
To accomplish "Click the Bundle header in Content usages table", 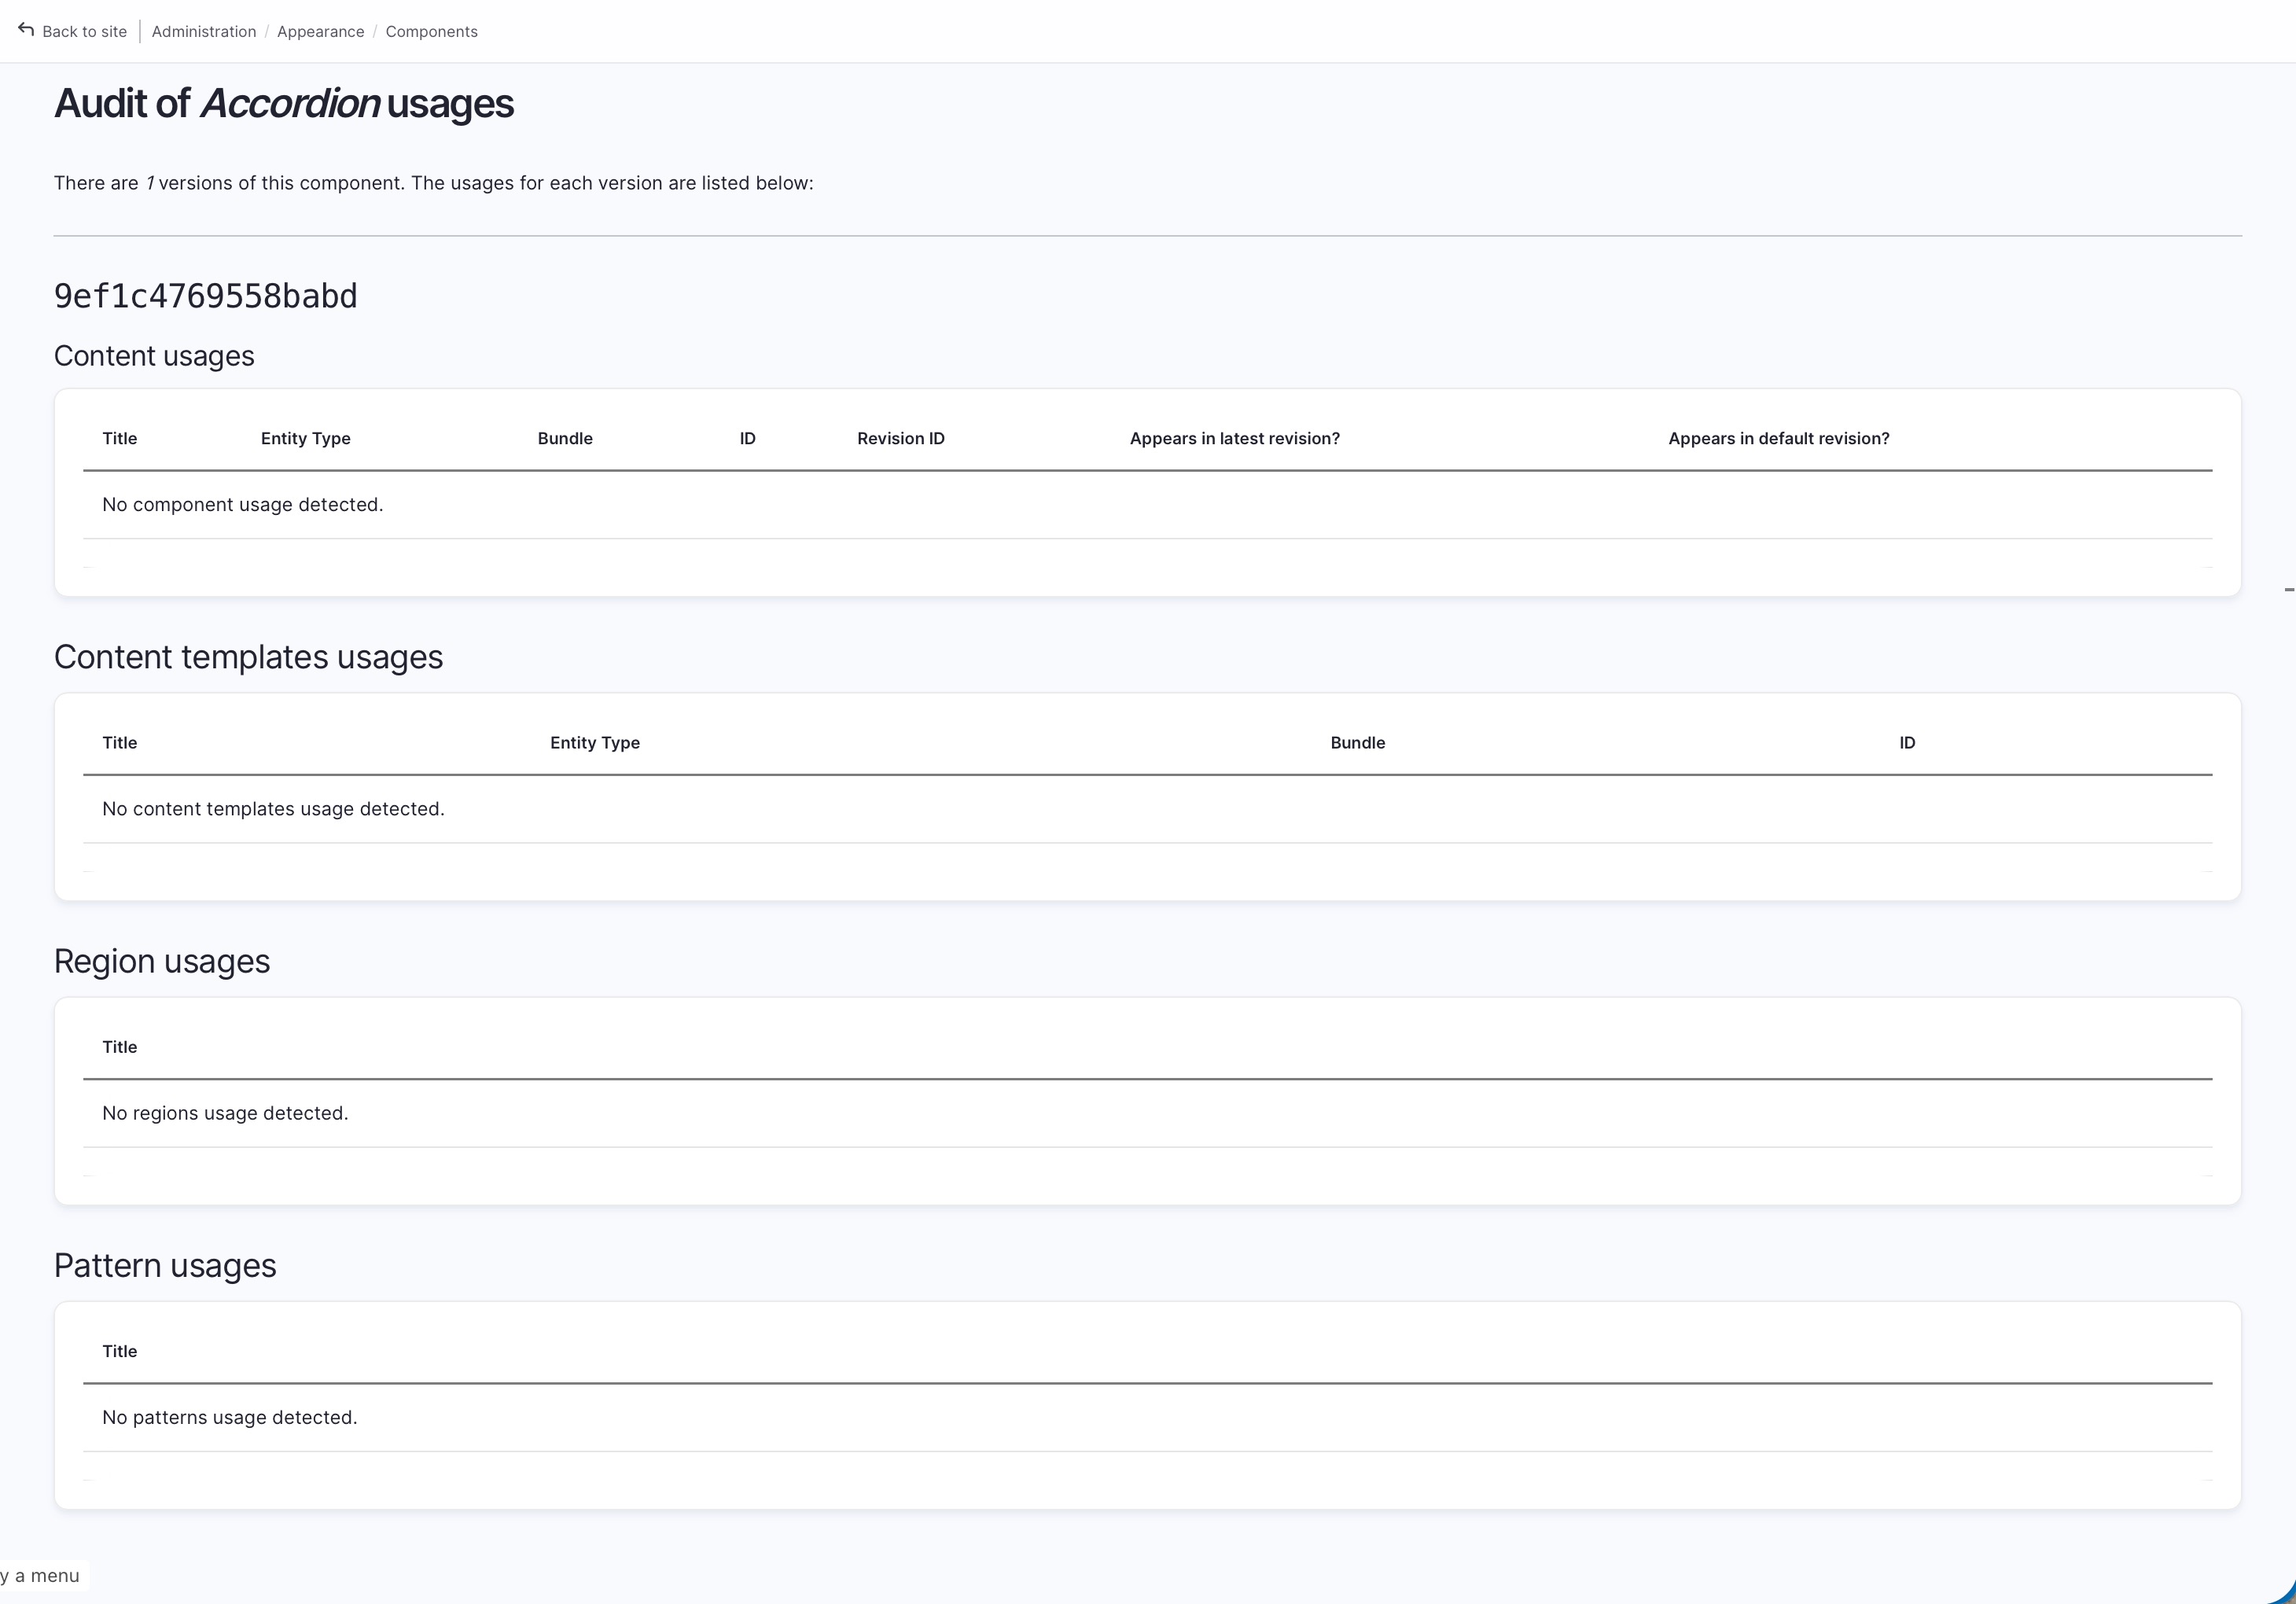I will pos(565,439).
